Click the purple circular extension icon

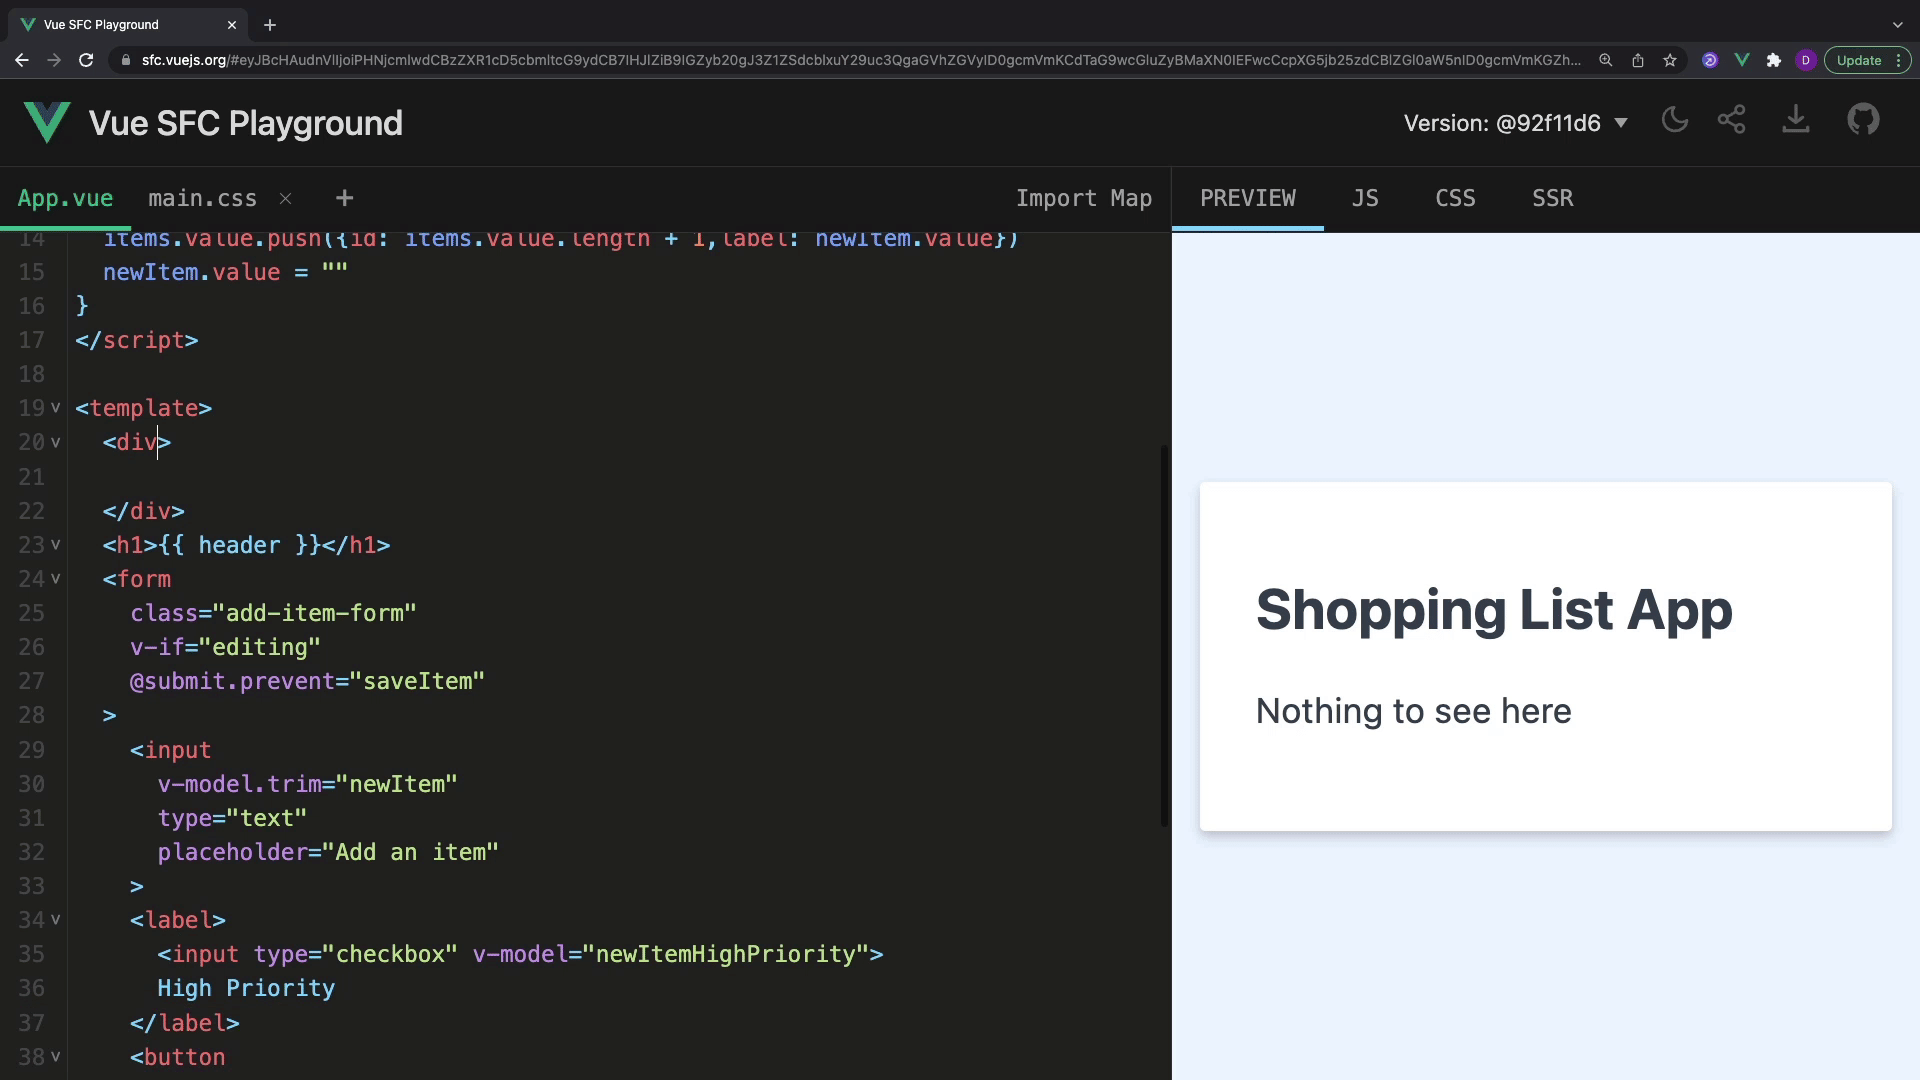1710,60
